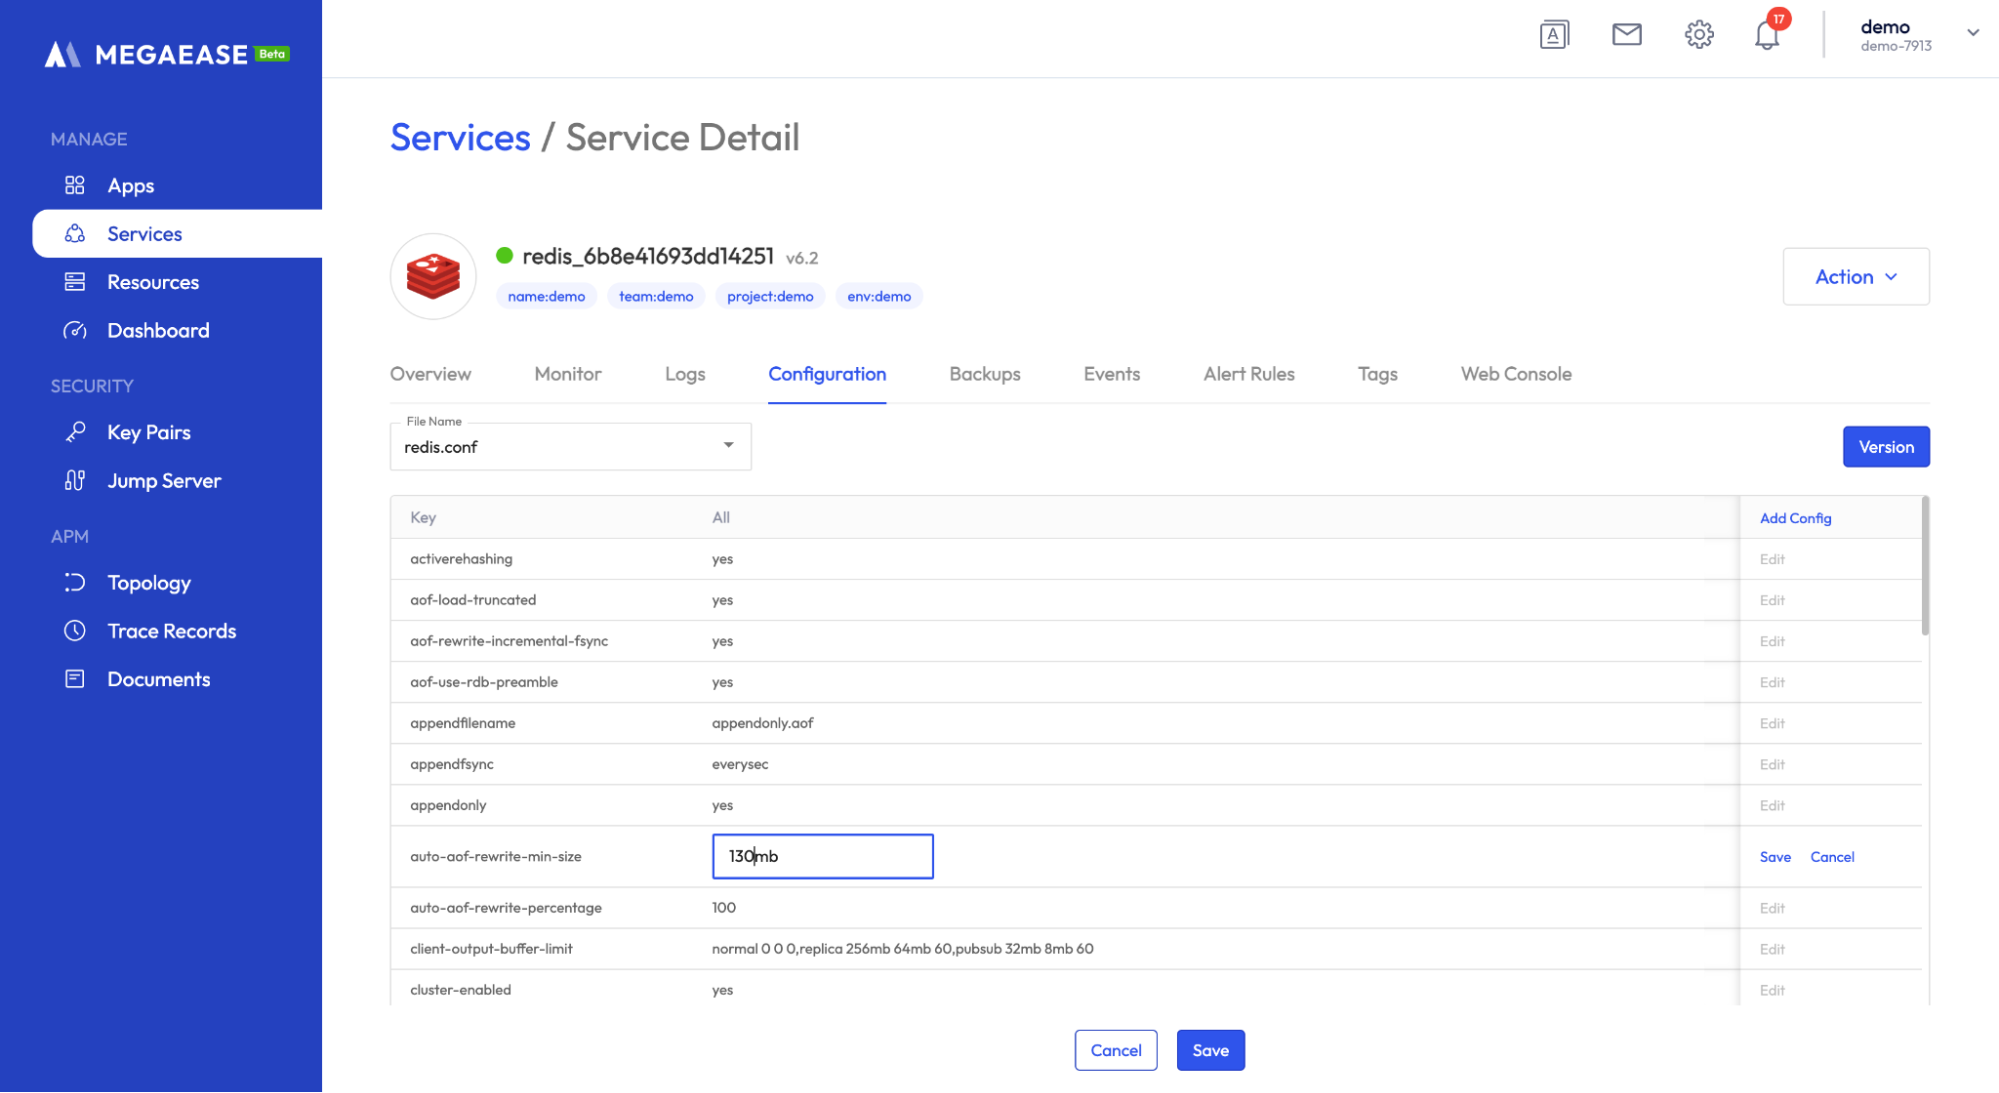The width and height of the screenshot is (1999, 1093).
Task: Click the All column header
Action: pyautogui.click(x=721, y=517)
